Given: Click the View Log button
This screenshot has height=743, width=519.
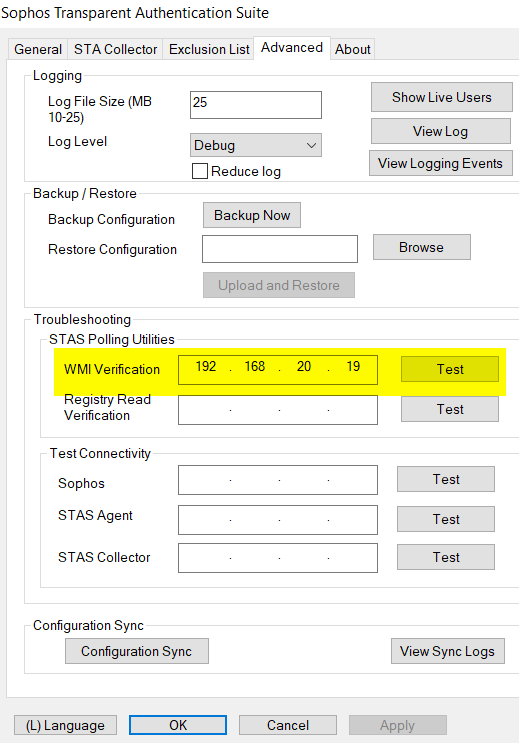Looking at the screenshot, I should 440,131.
